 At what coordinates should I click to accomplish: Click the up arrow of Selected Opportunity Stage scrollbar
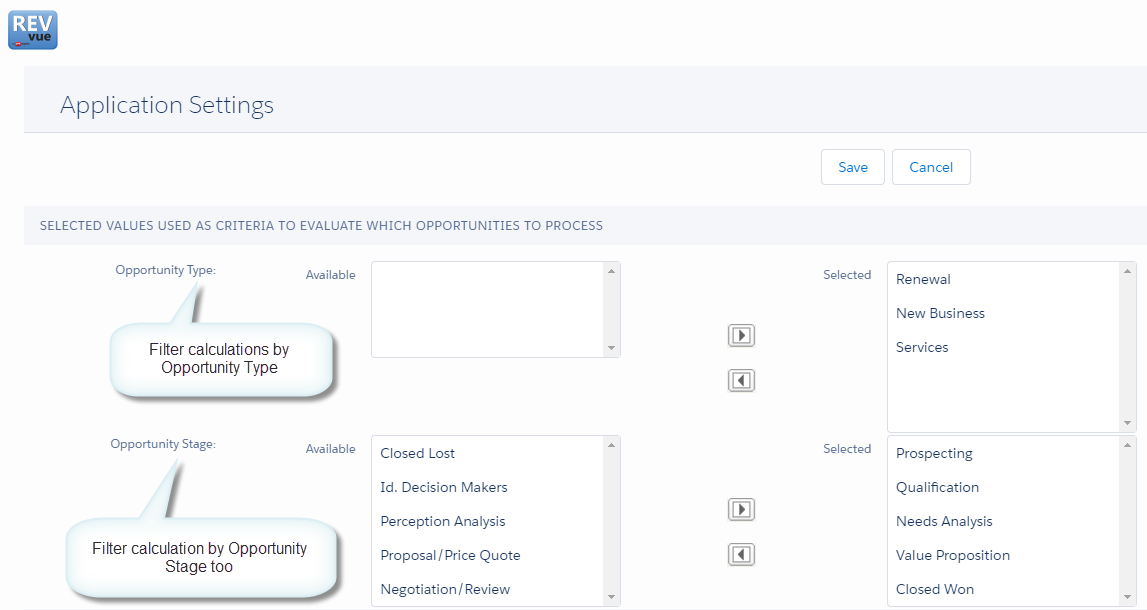[1127, 445]
